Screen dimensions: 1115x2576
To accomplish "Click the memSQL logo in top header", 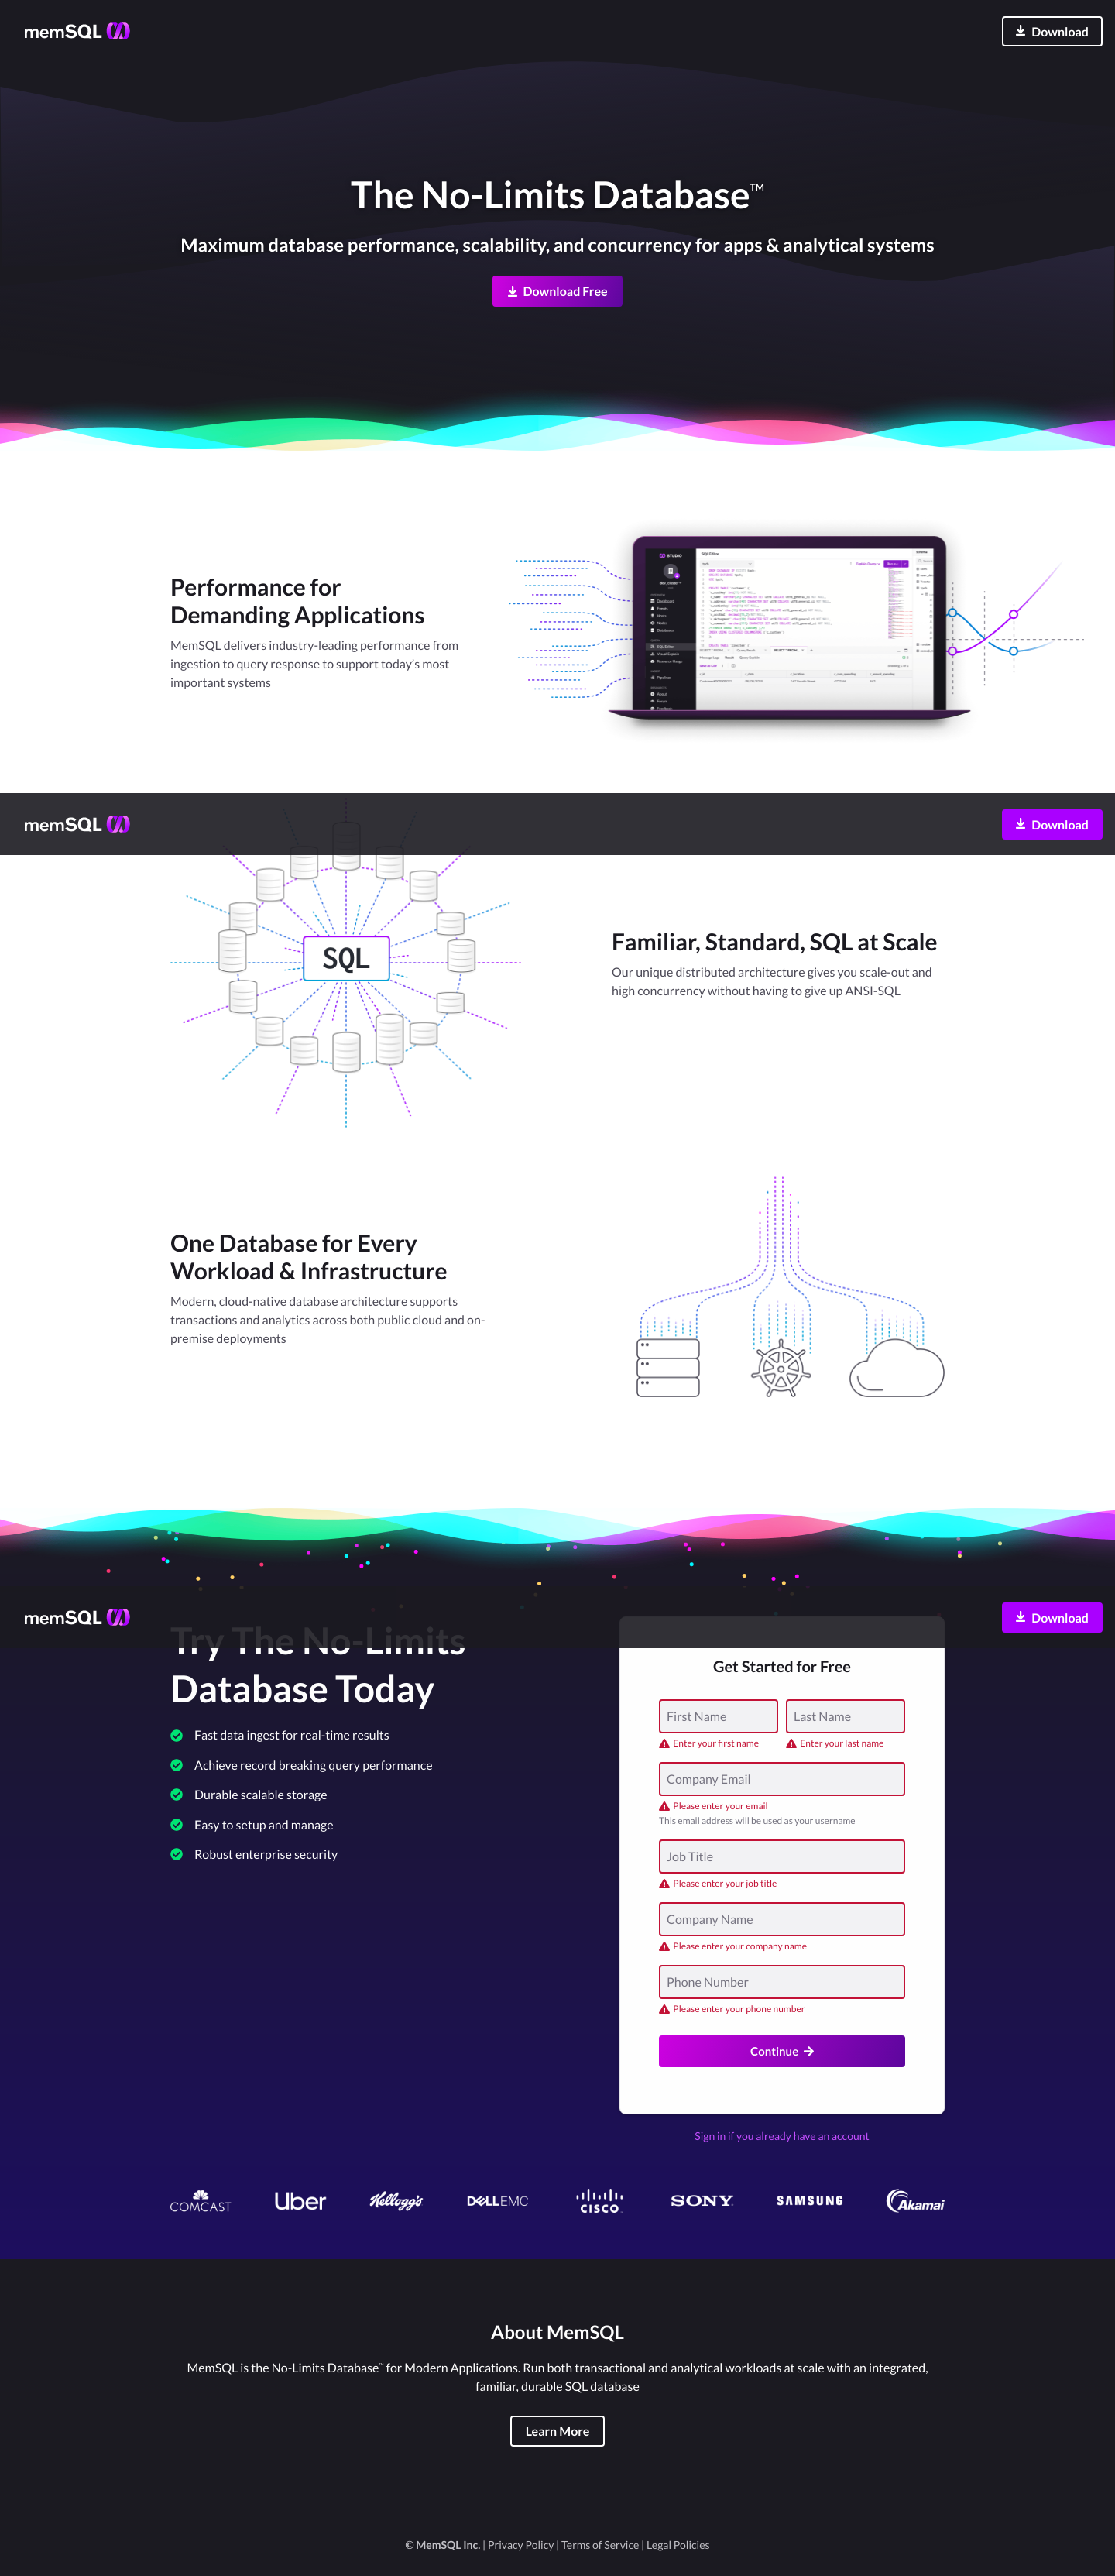I will click(77, 31).
